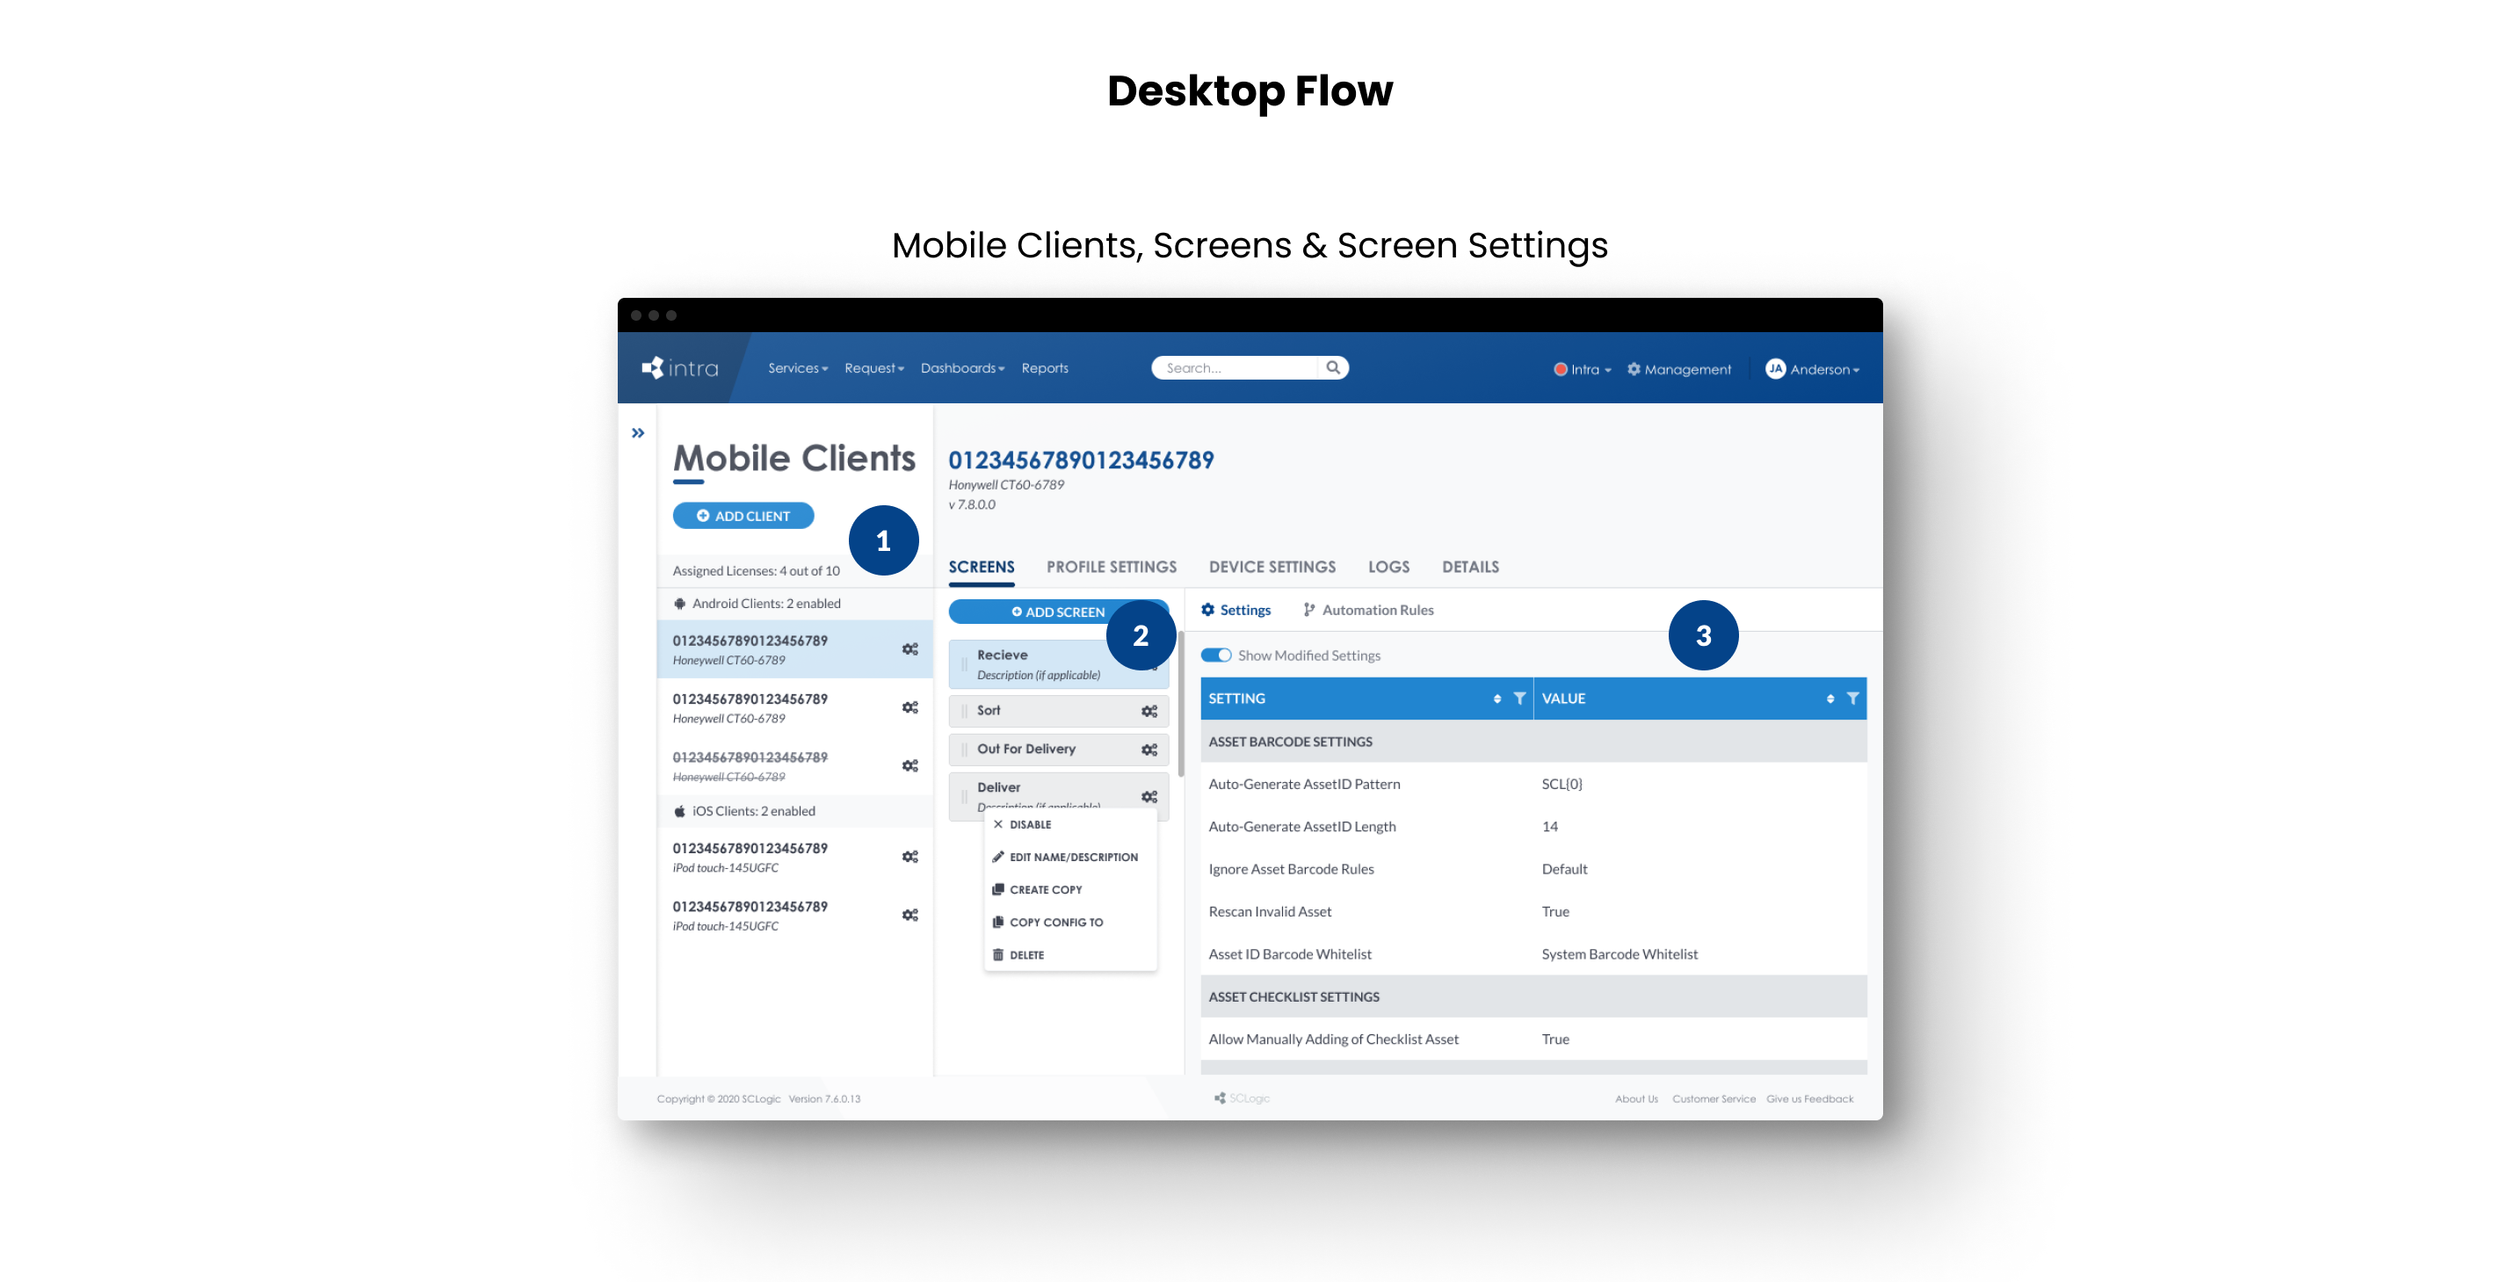Open the Dashboards dropdown menu

(961, 368)
